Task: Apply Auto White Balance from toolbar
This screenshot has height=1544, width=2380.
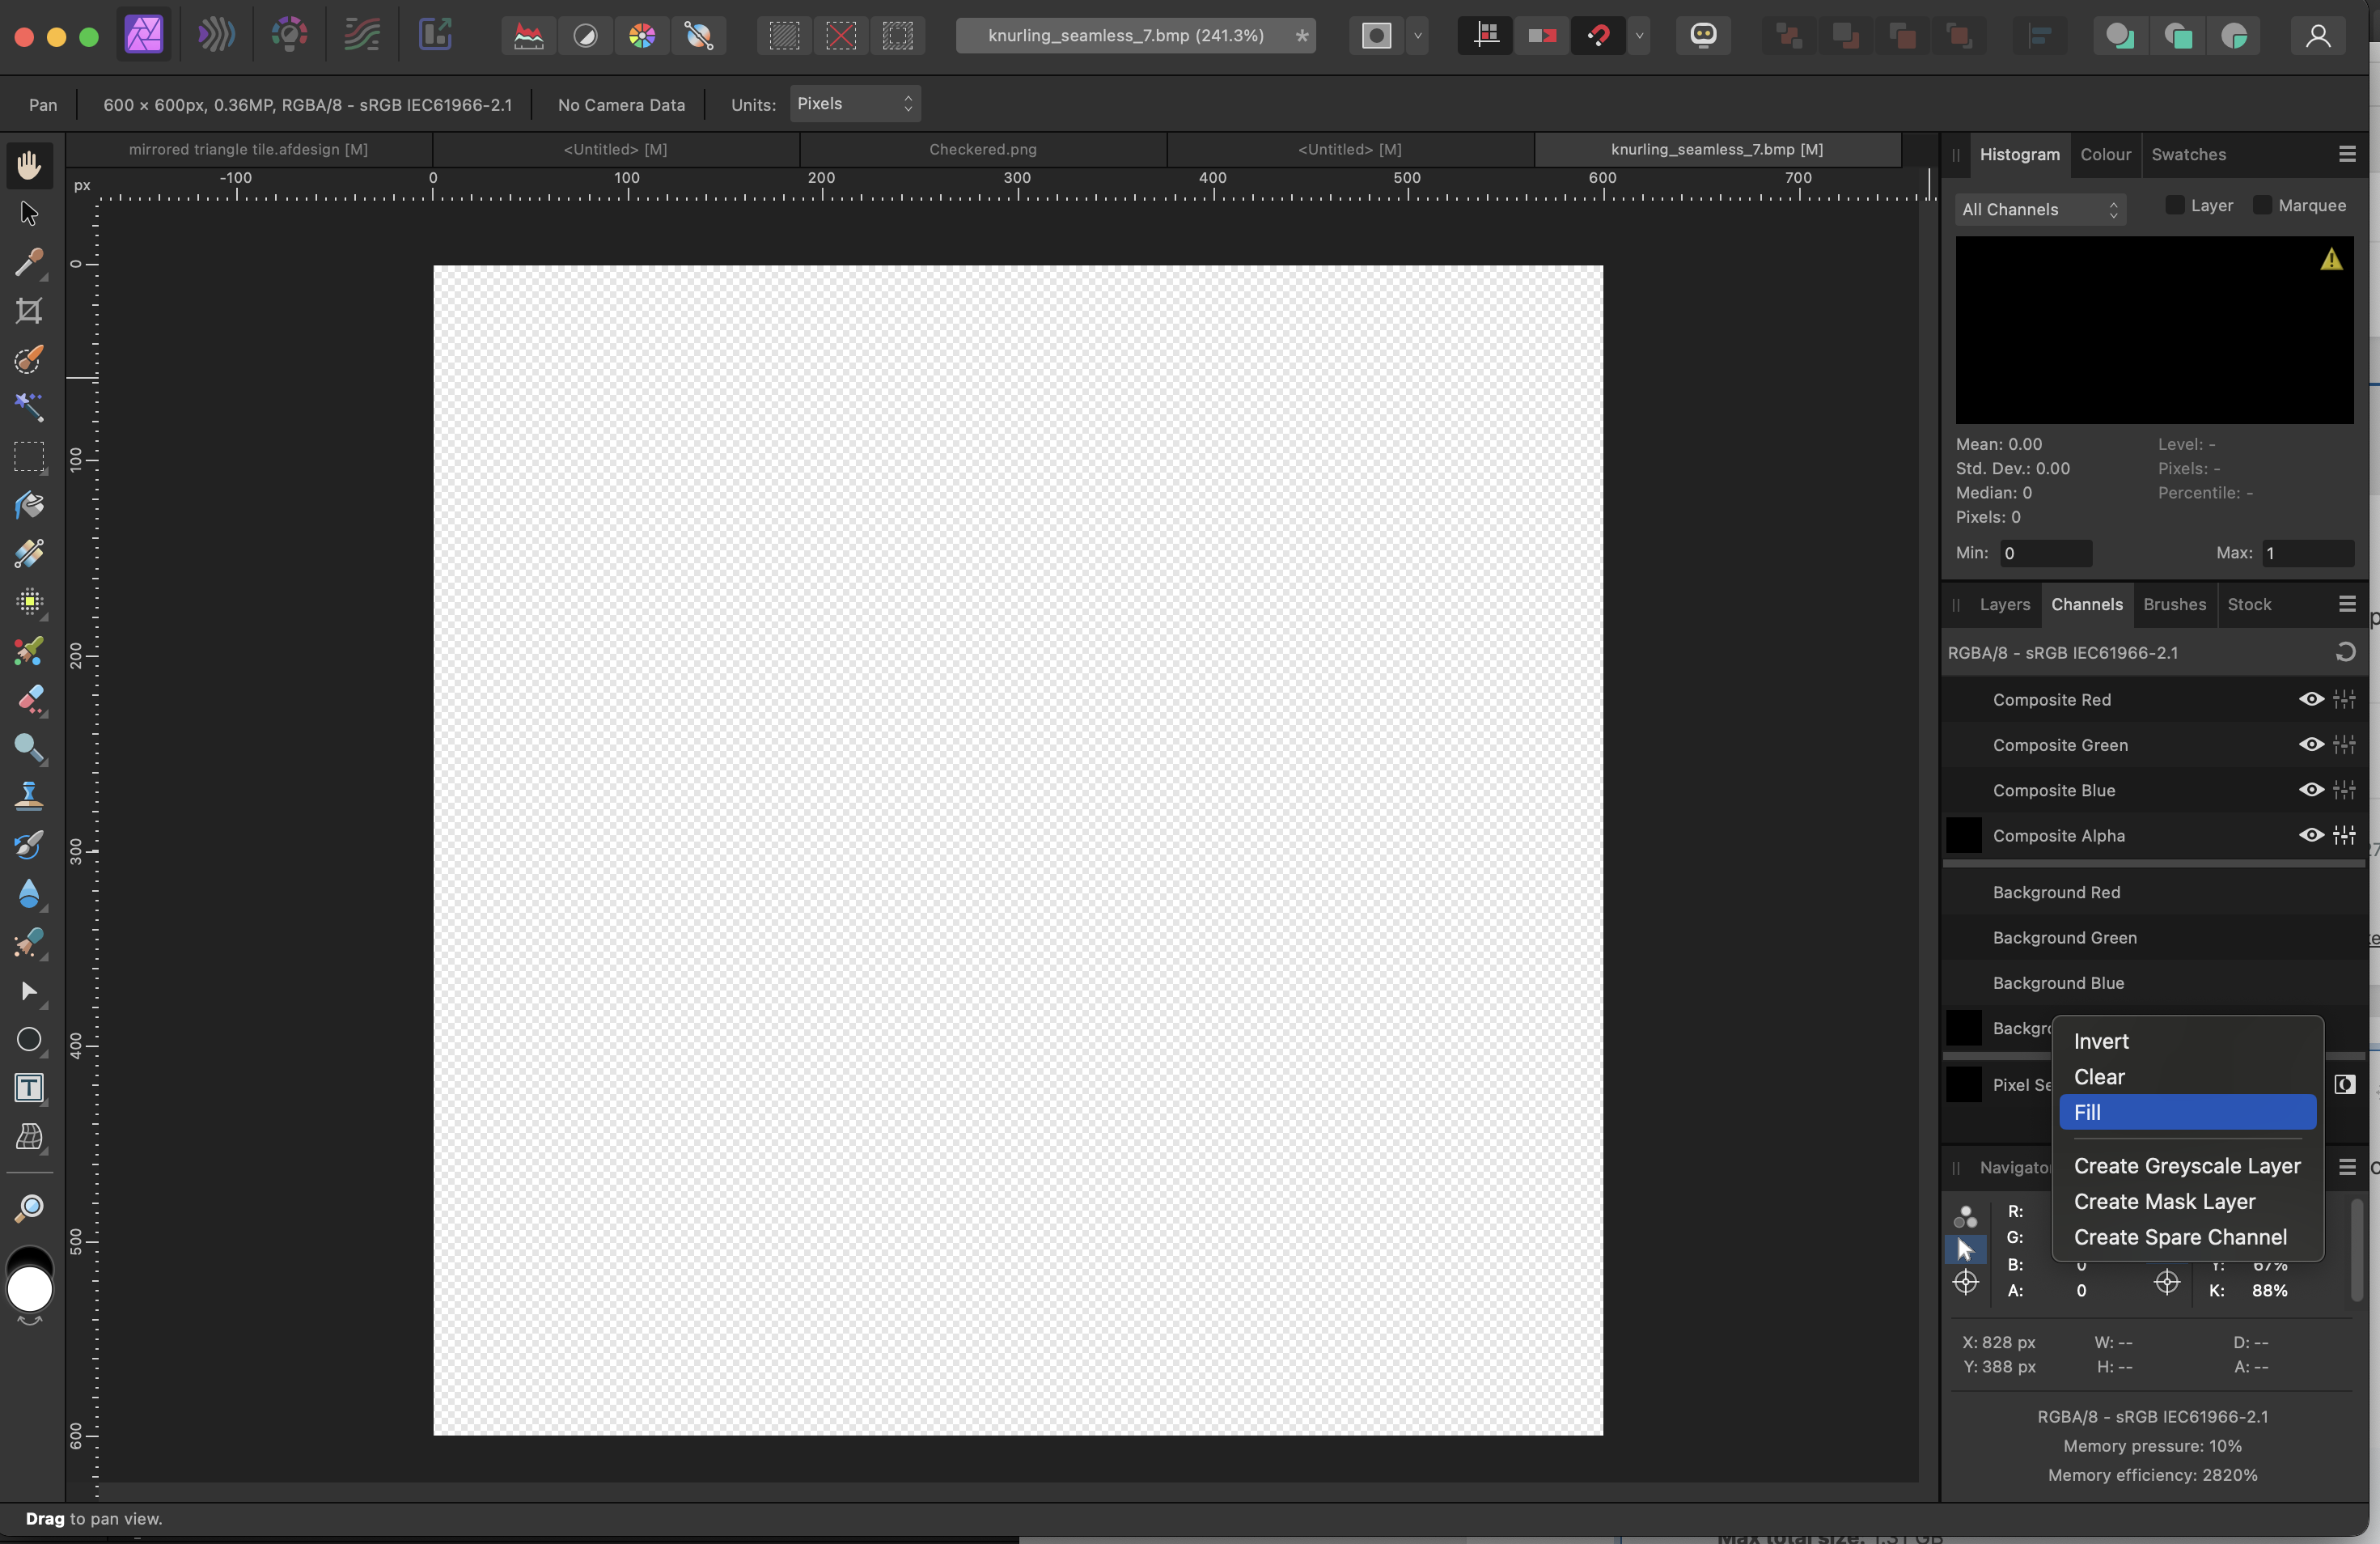Action: coord(699,37)
